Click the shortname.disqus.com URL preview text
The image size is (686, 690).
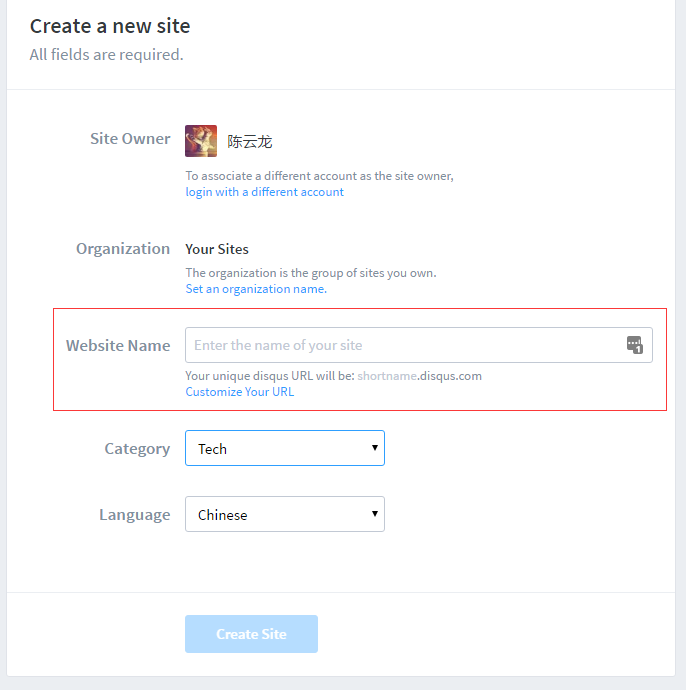point(419,376)
